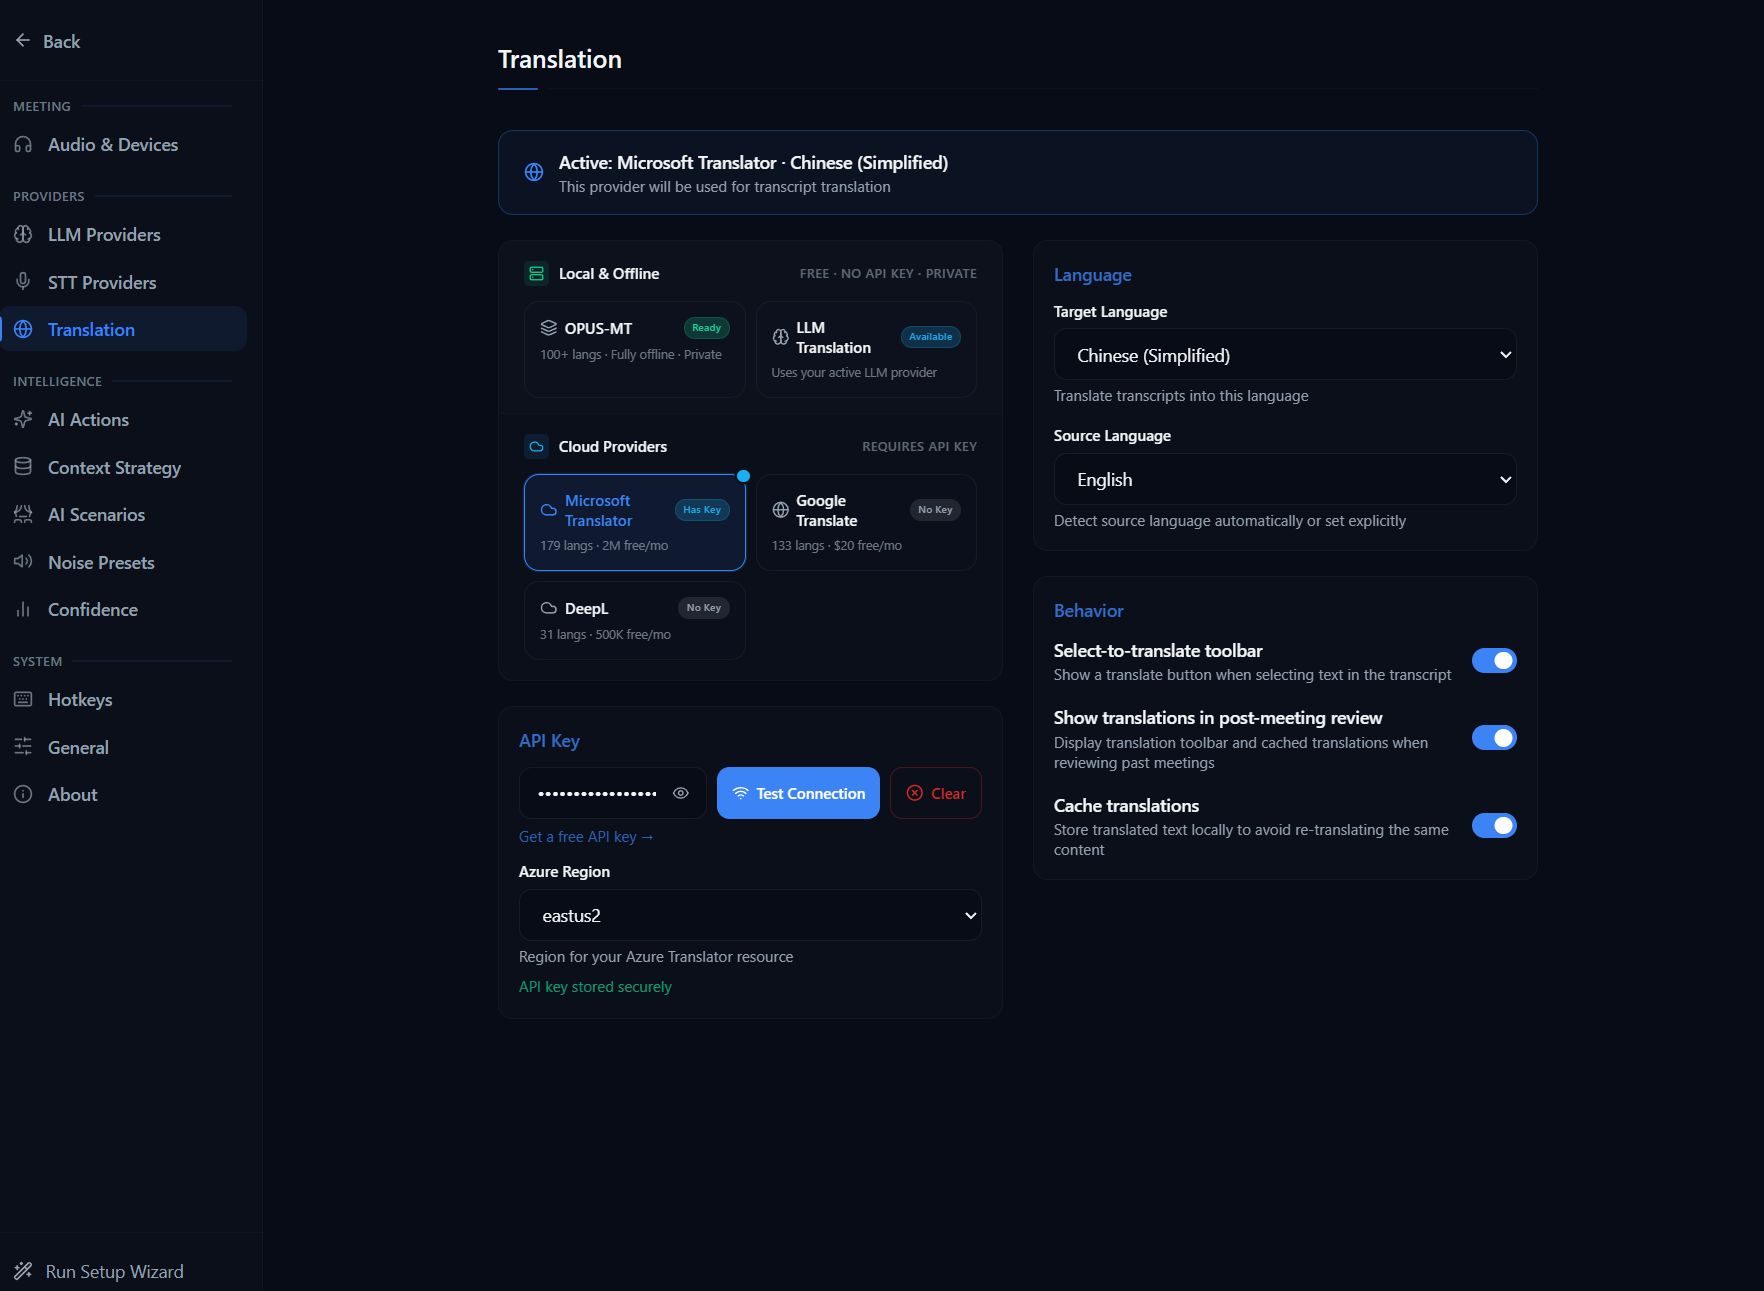1764x1291 pixels.
Task: Click the Context Strategy database icon
Action: point(23,467)
